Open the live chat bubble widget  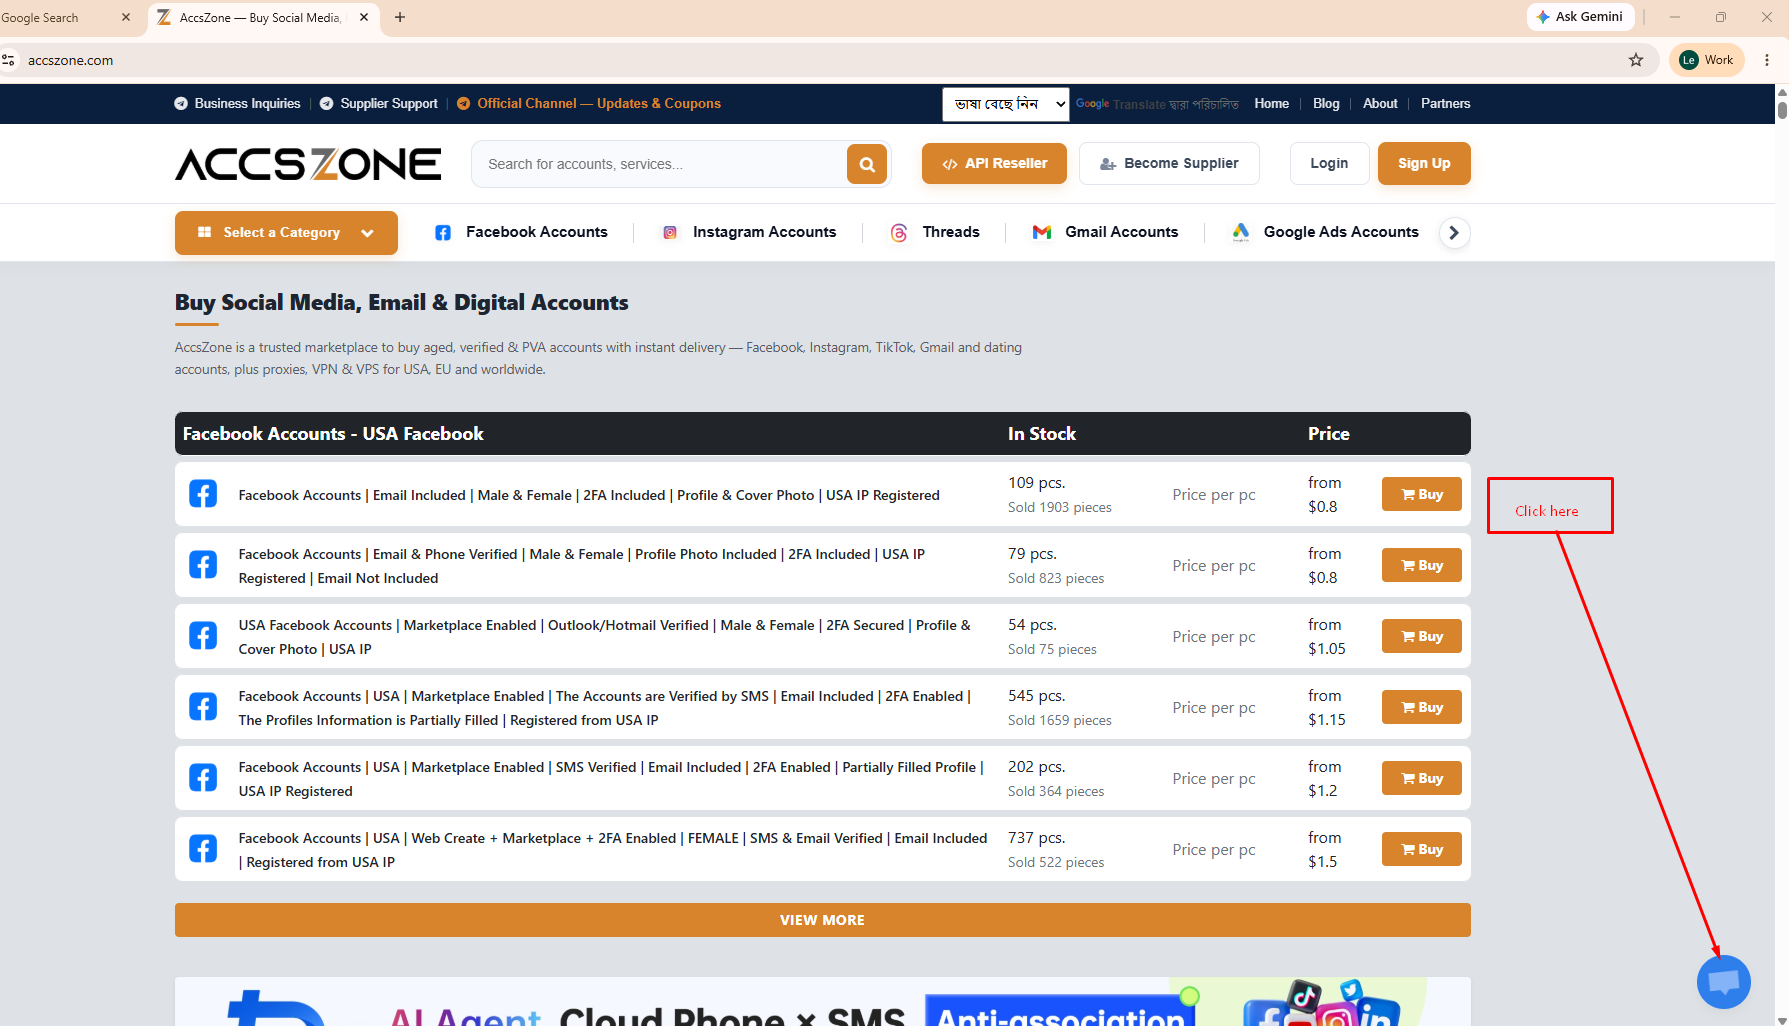coord(1723,982)
